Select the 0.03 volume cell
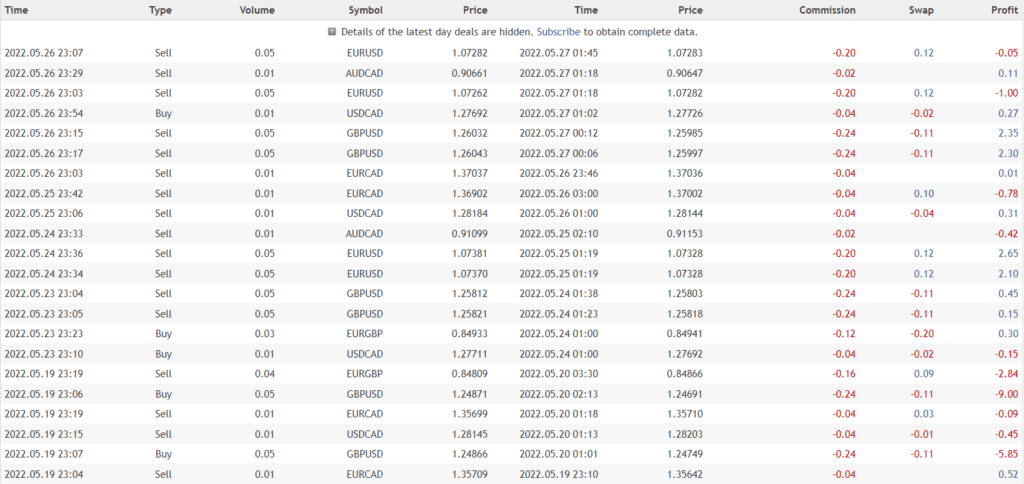 click(x=264, y=334)
